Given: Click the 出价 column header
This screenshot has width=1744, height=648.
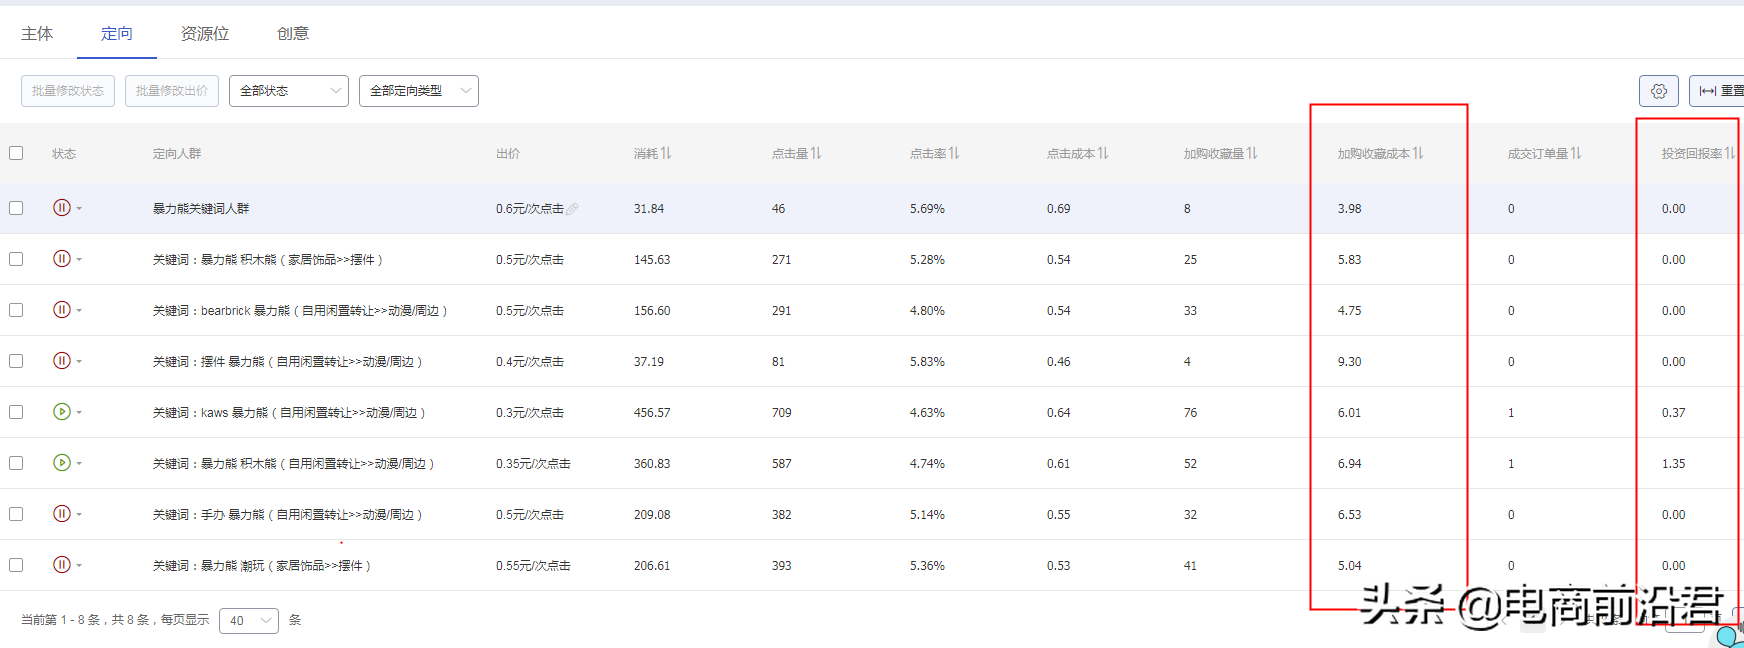Looking at the screenshot, I should [508, 154].
